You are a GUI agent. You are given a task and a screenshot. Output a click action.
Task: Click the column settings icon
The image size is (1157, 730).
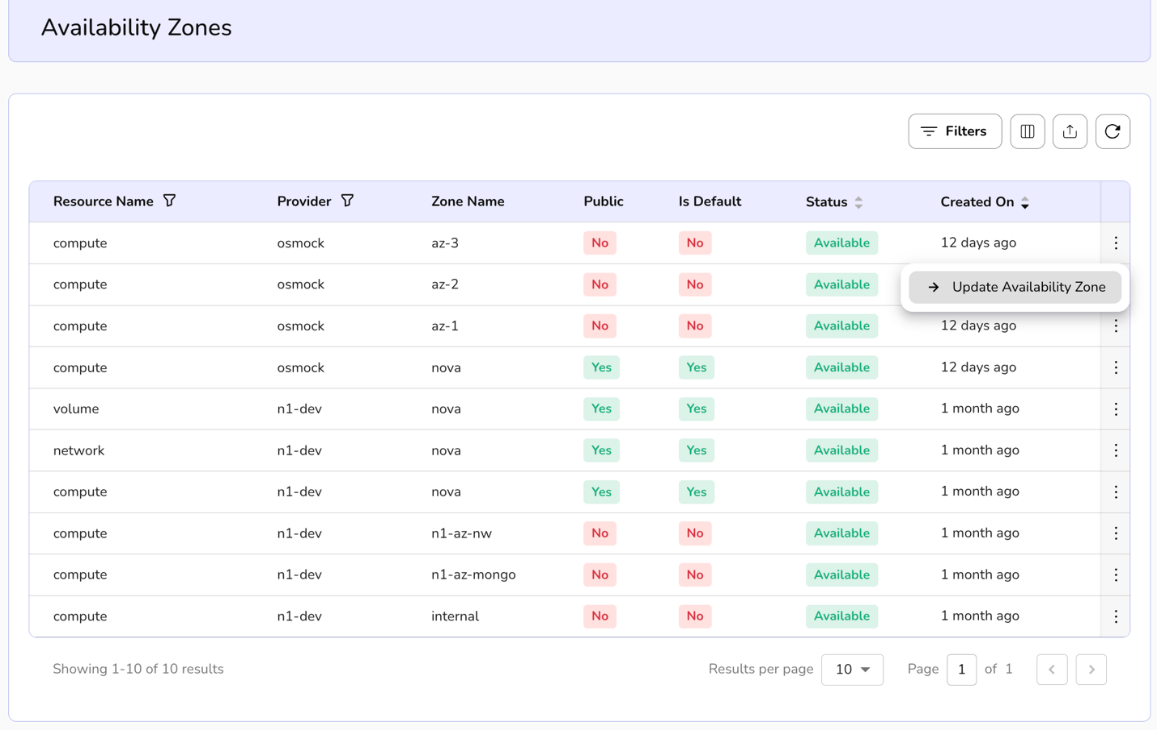1027,131
